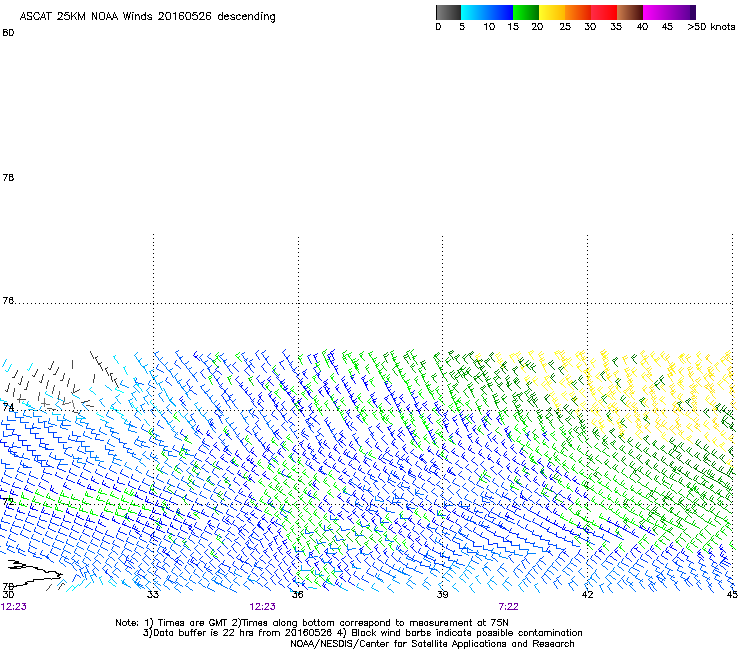The height and width of the screenshot is (650, 740).
Task: Select the green 15–20 knots color segment
Action: [x=526, y=12]
